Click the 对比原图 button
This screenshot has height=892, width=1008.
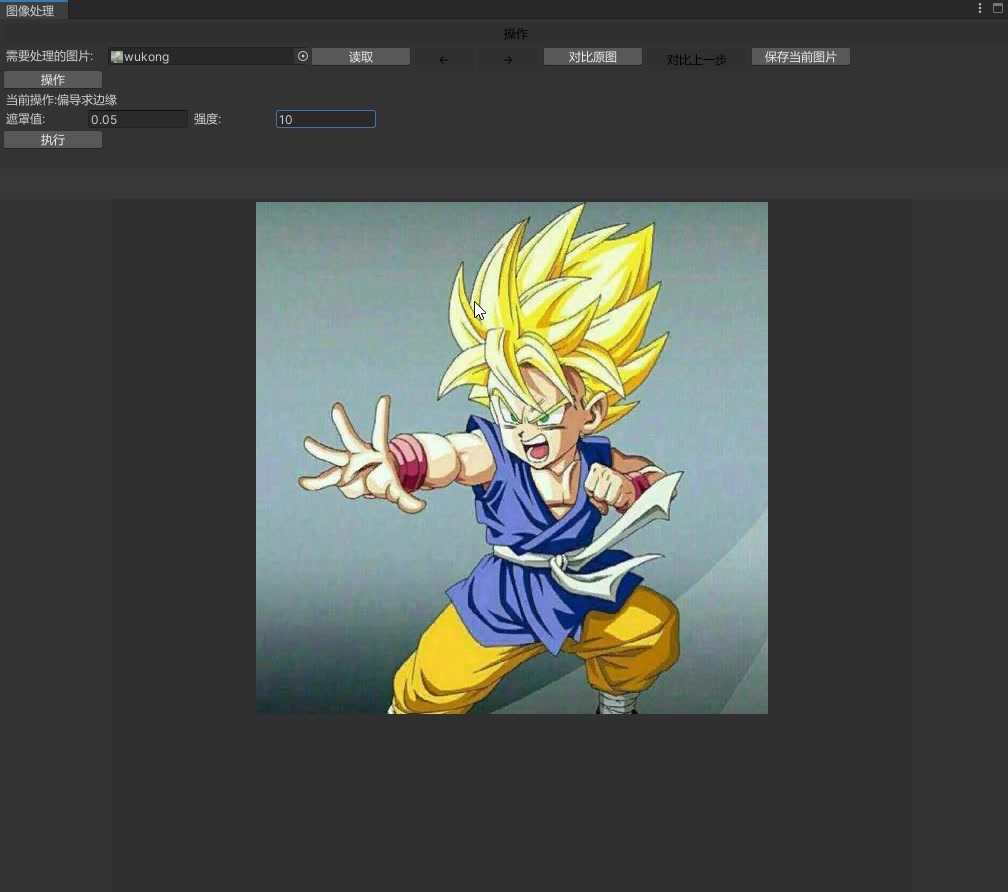click(x=593, y=57)
